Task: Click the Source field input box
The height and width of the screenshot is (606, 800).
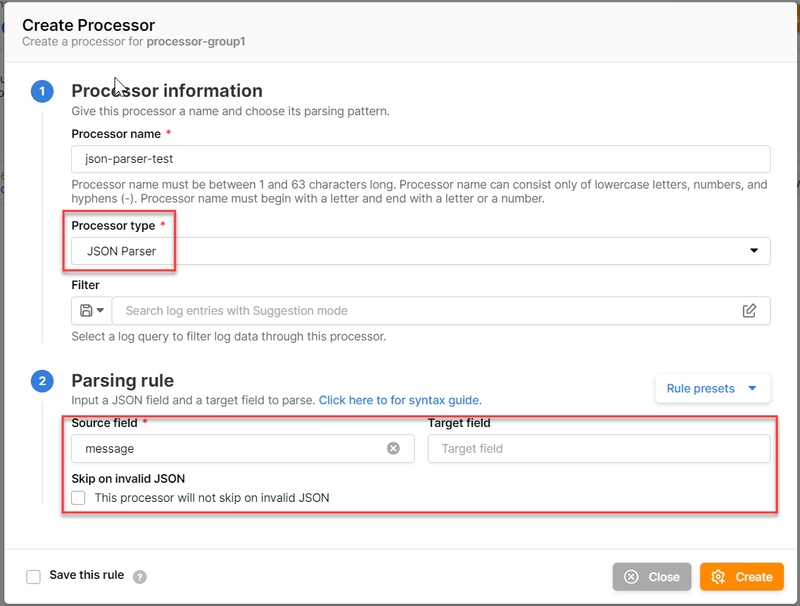Action: (230, 449)
